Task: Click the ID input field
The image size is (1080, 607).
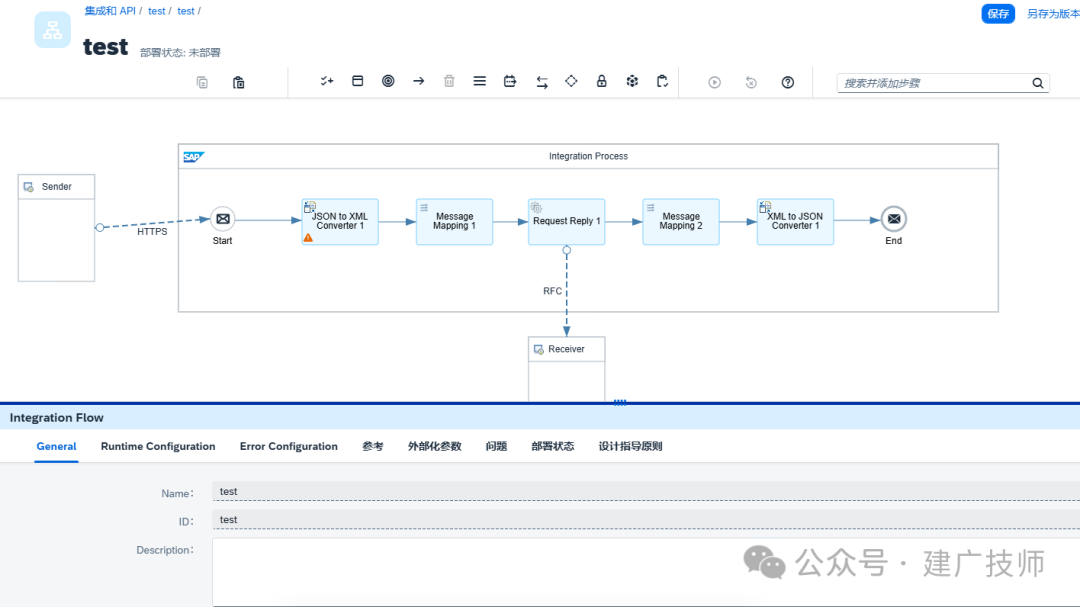Action: click(x=646, y=519)
